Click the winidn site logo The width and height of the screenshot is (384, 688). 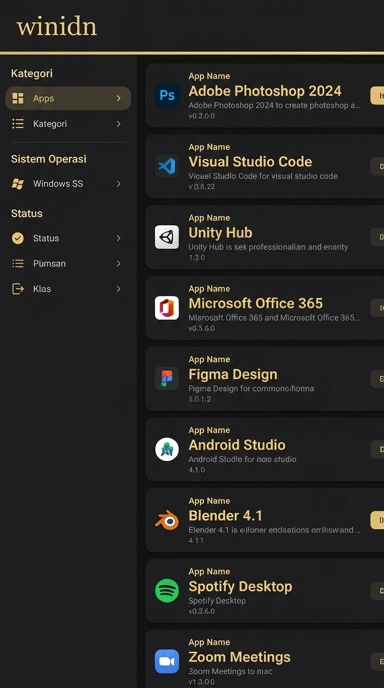tap(57, 27)
